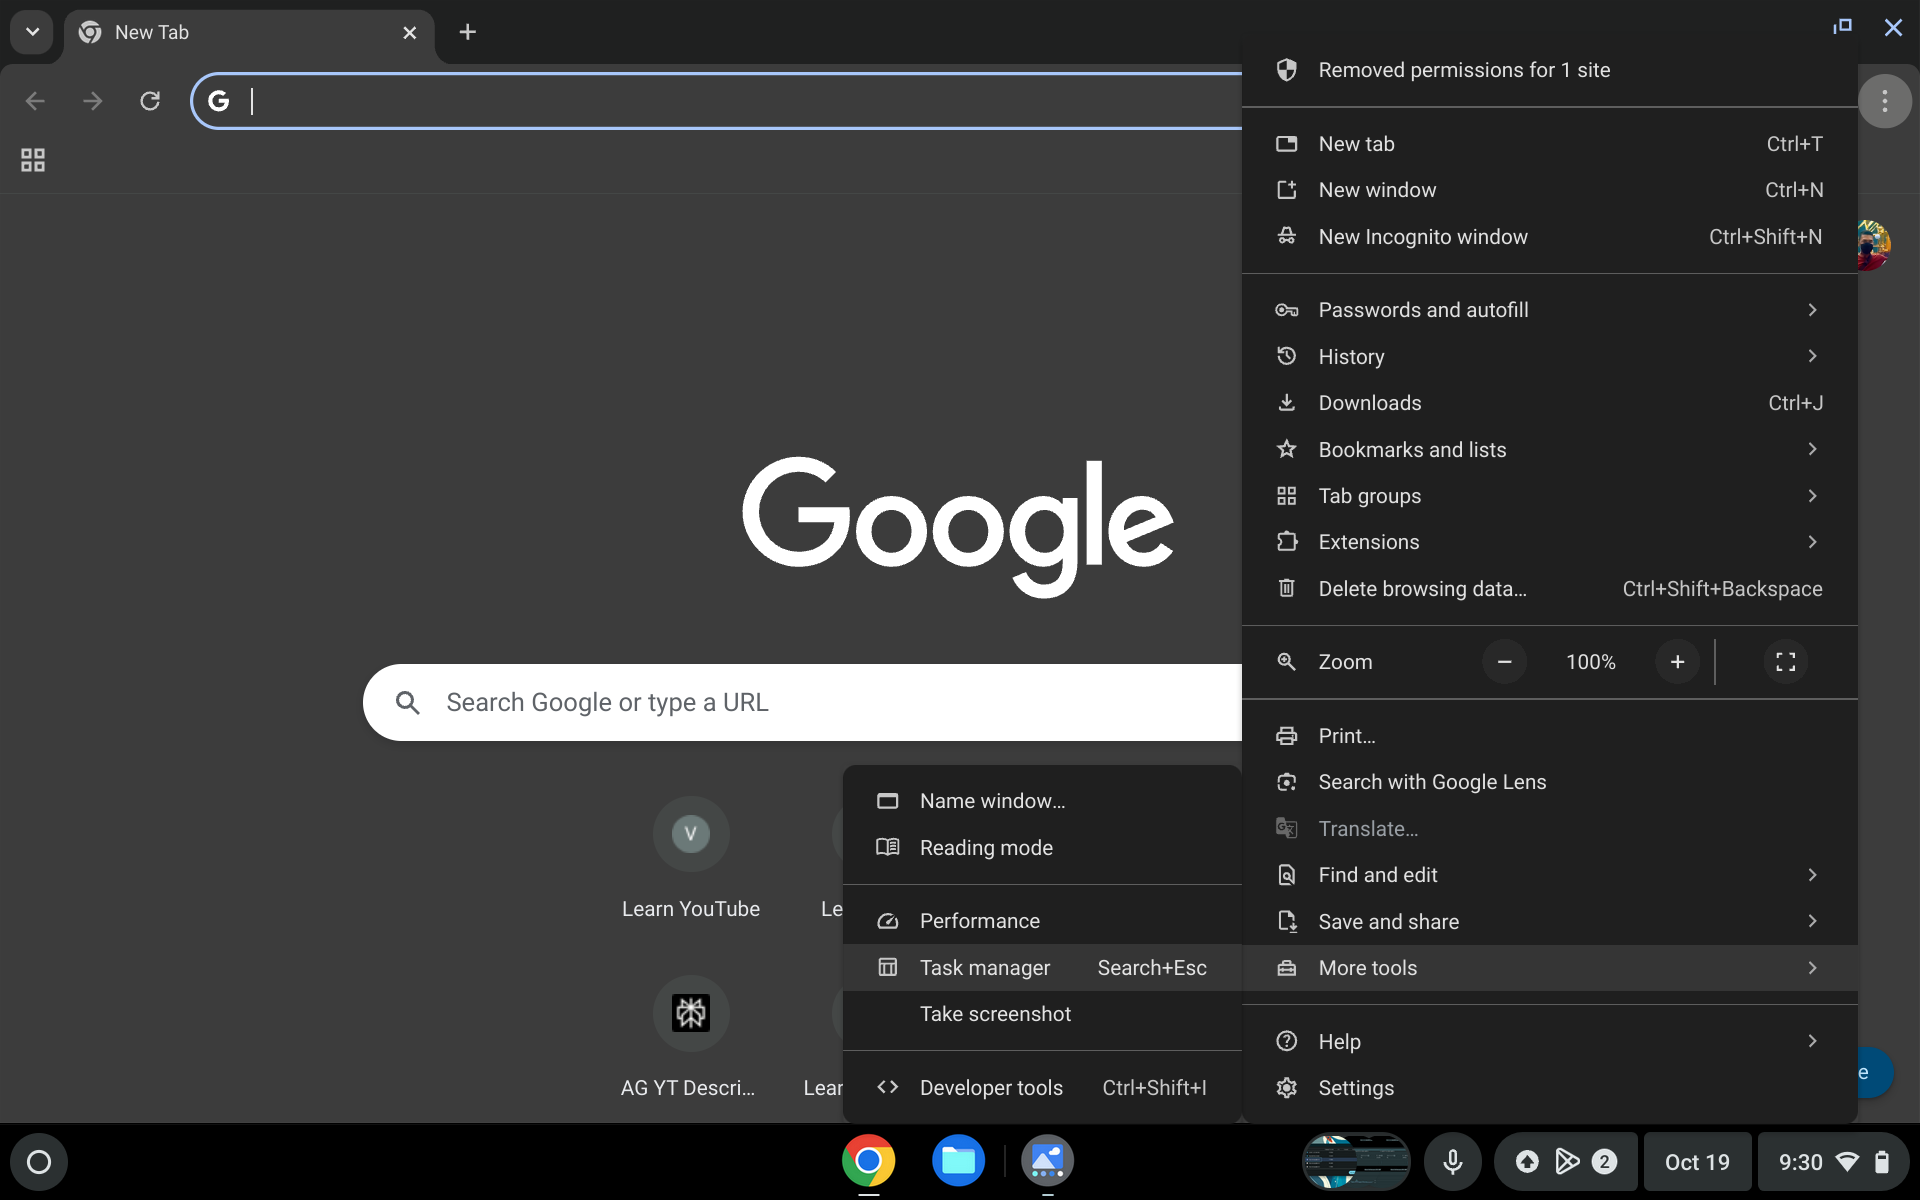Select Take screenshot option
The image size is (1920, 1200).
pyautogui.click(x=1042, y=1014)
